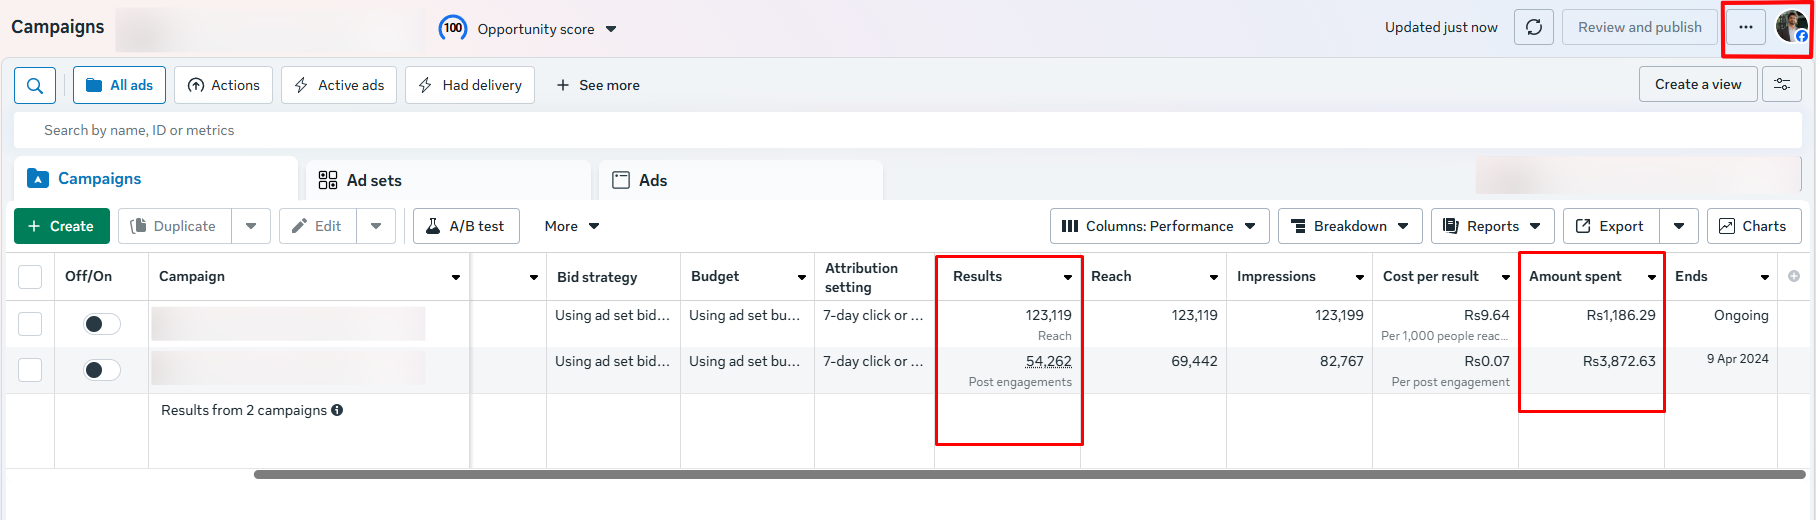Click the green Create button

(x=61, y=227)
